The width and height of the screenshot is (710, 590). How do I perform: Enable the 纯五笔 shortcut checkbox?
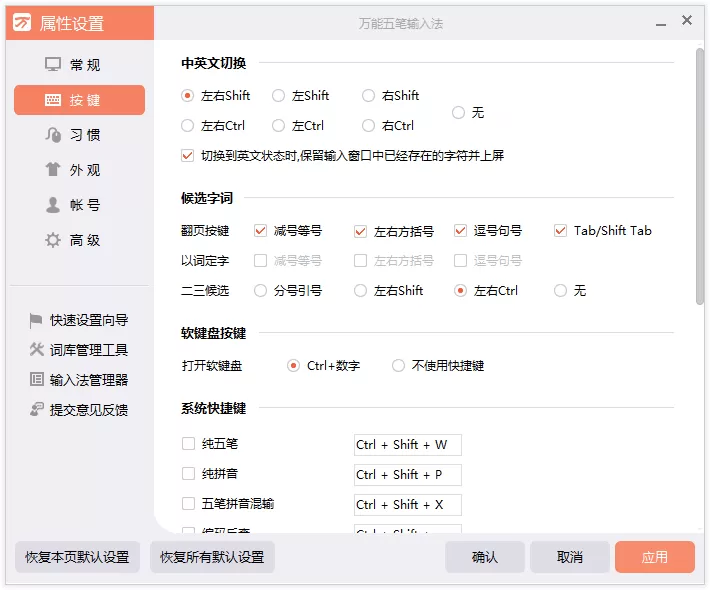(188, 443)
